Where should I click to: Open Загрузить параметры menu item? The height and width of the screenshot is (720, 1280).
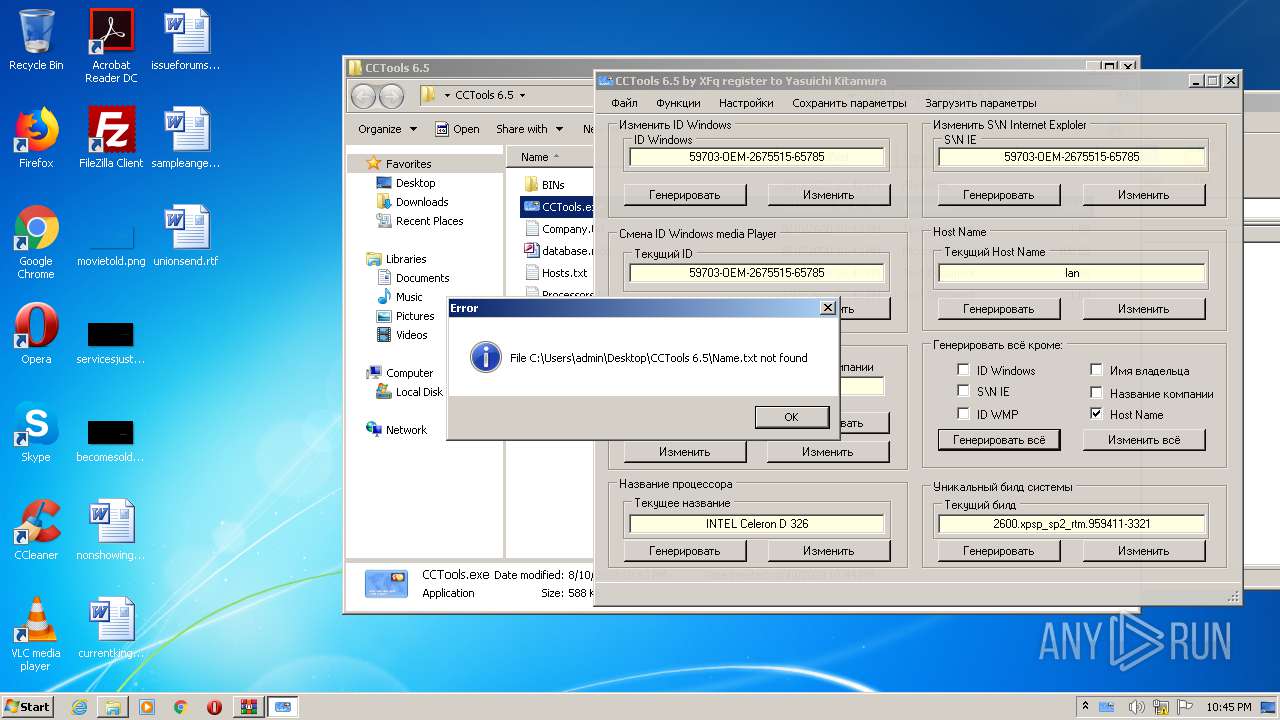tap(980, 103)
